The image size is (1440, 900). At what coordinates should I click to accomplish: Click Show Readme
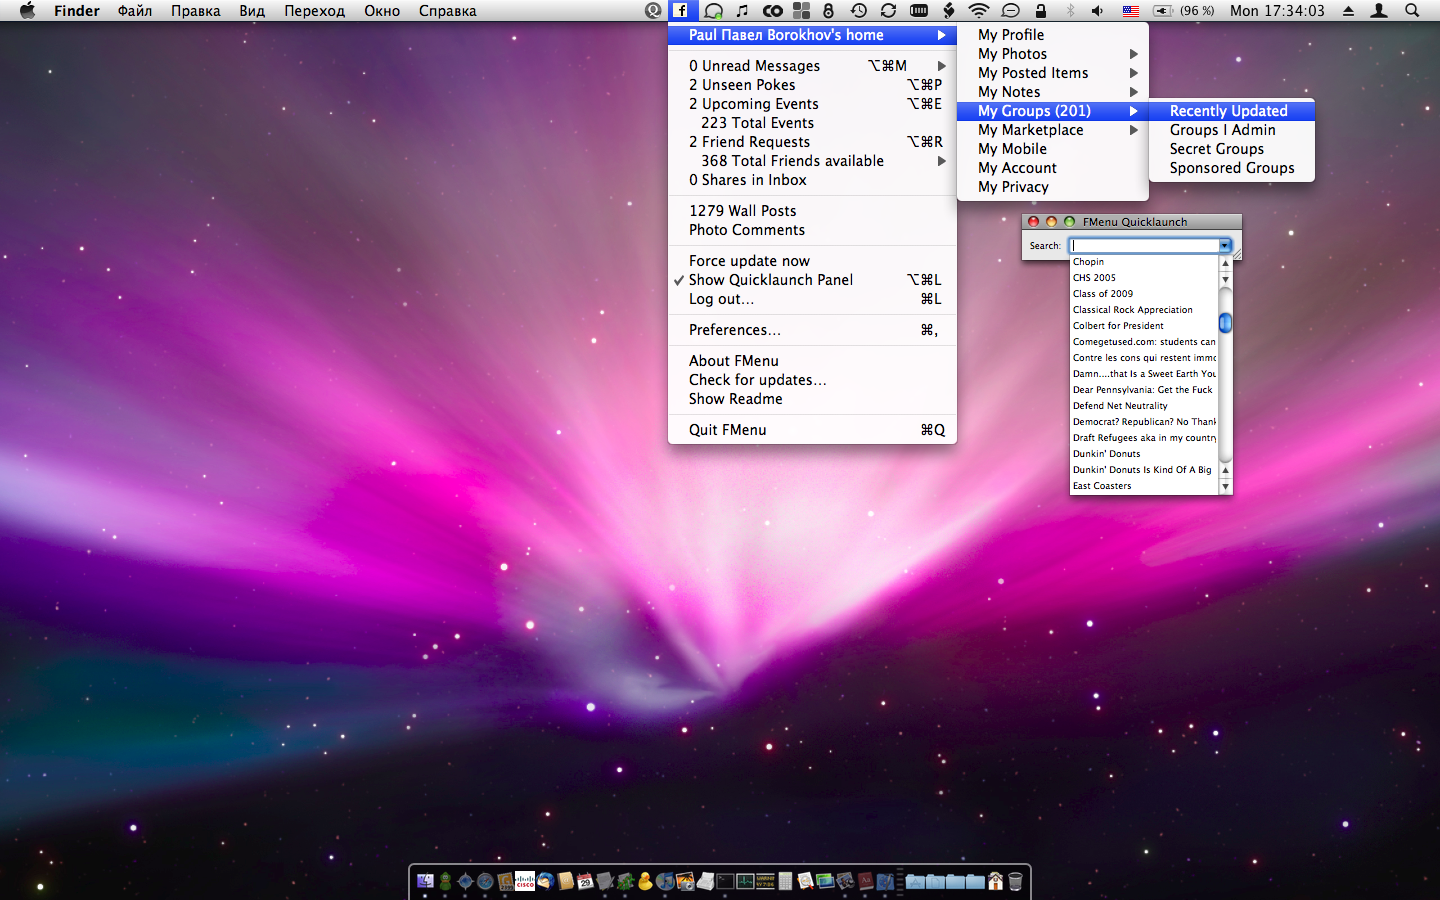(812, 399)
